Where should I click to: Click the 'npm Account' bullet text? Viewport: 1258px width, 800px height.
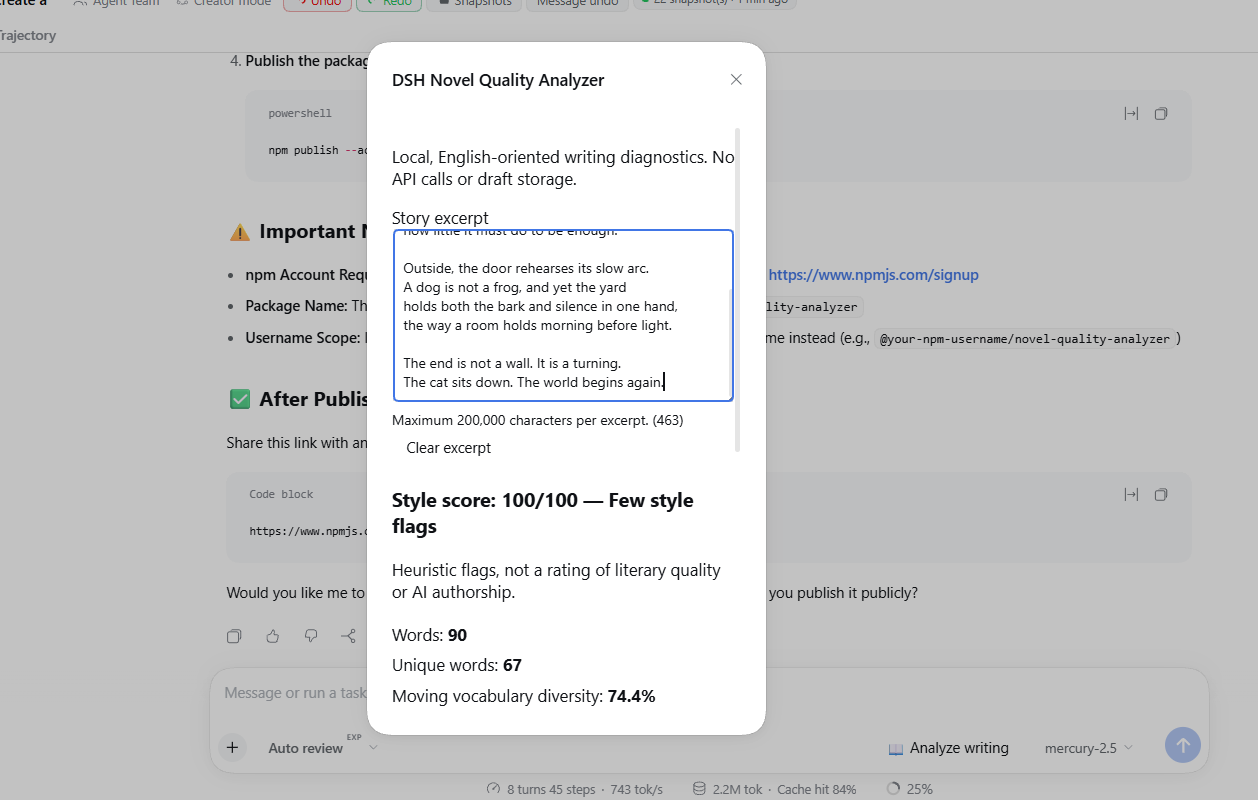coord(305,275)
